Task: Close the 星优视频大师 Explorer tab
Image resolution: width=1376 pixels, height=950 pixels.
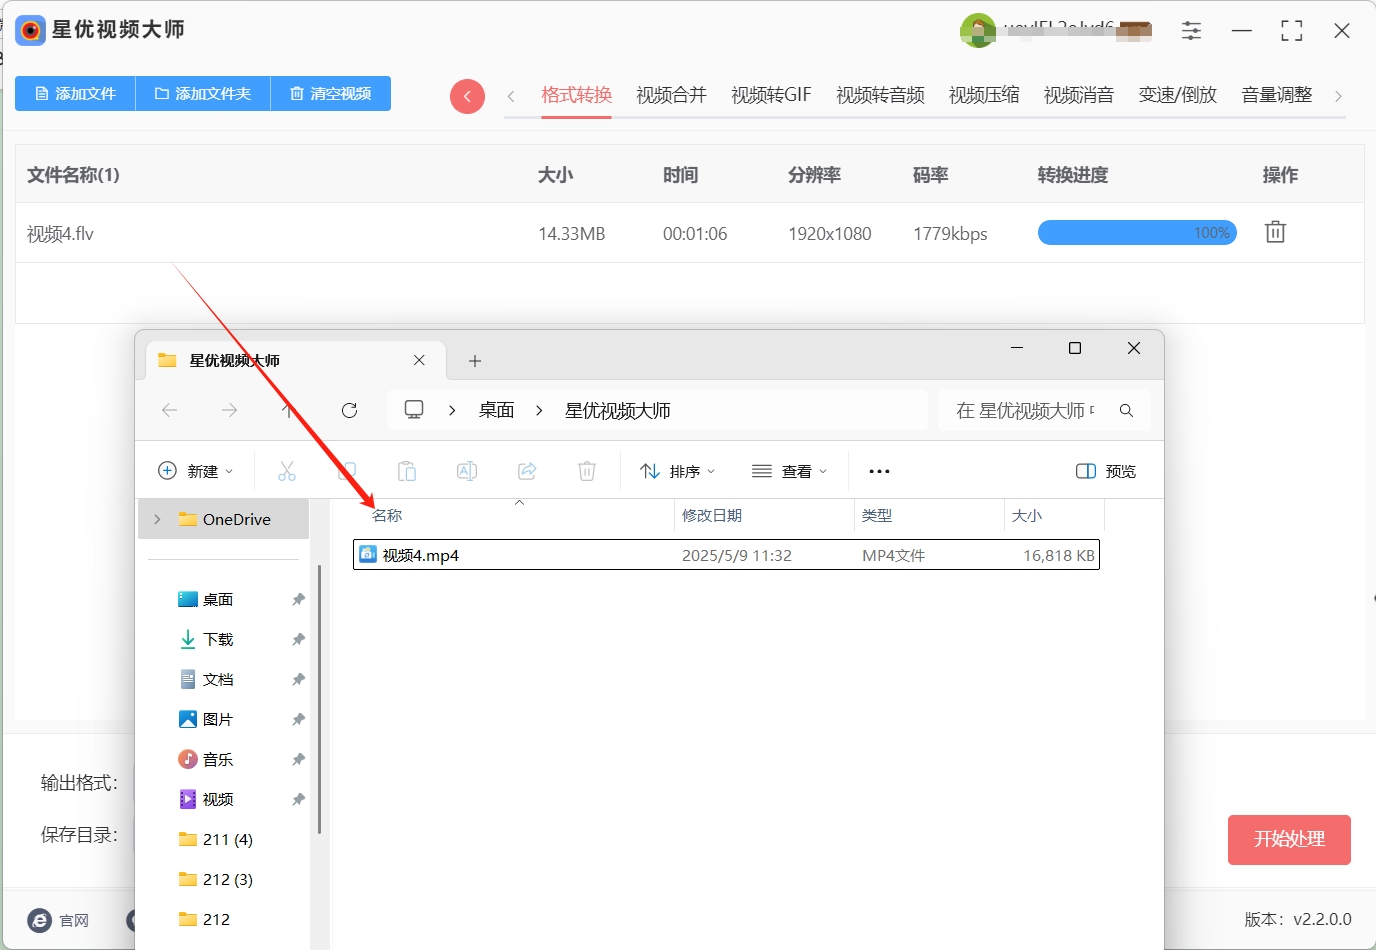Action: click(419, 360)
